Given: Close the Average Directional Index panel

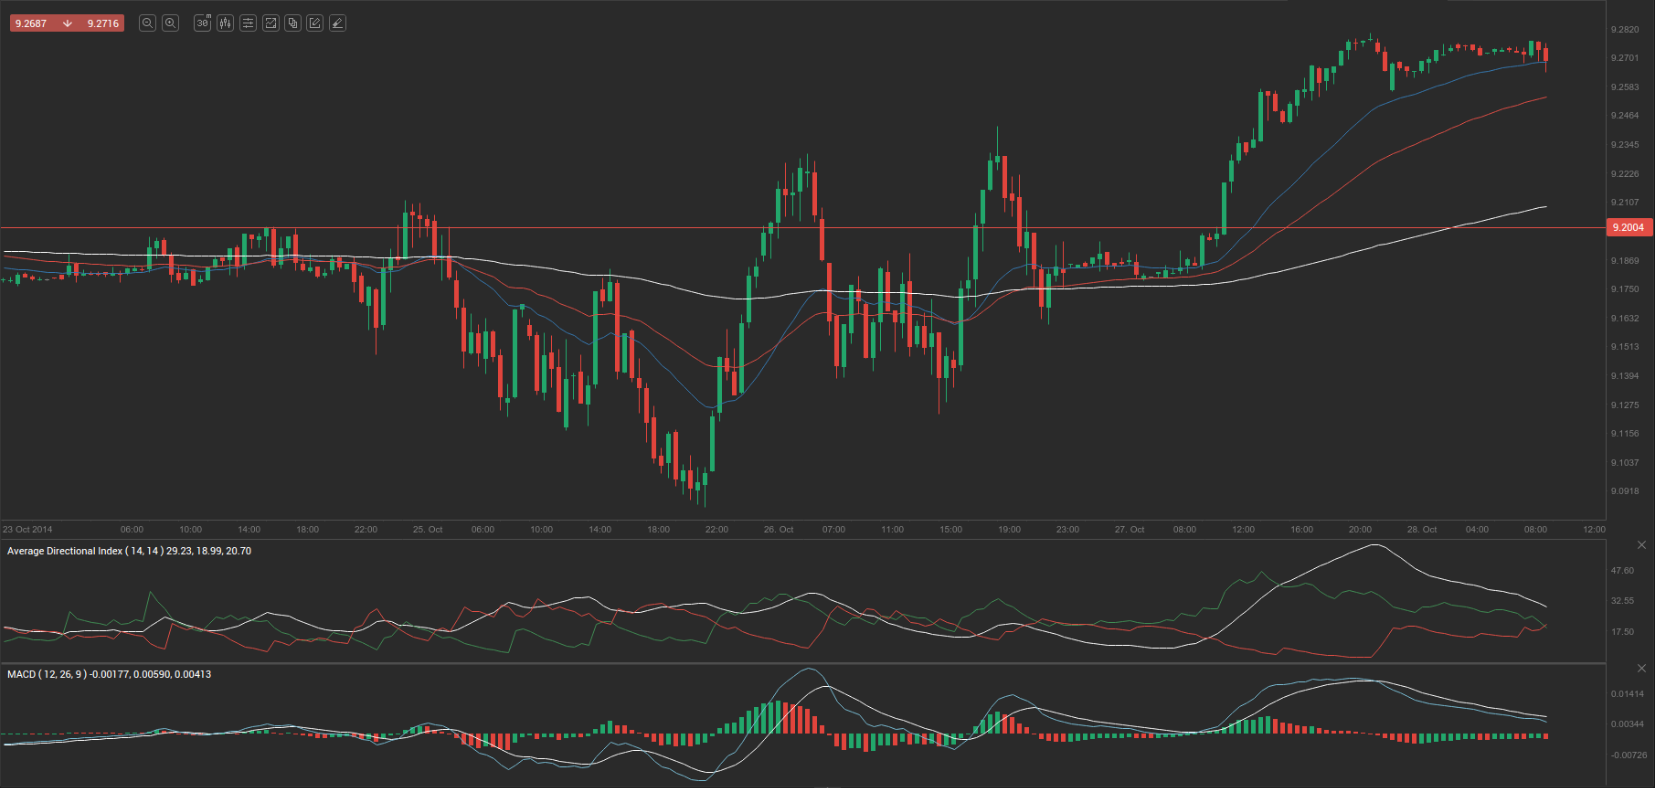Looking at the screenshot, I should point(1641,545).
